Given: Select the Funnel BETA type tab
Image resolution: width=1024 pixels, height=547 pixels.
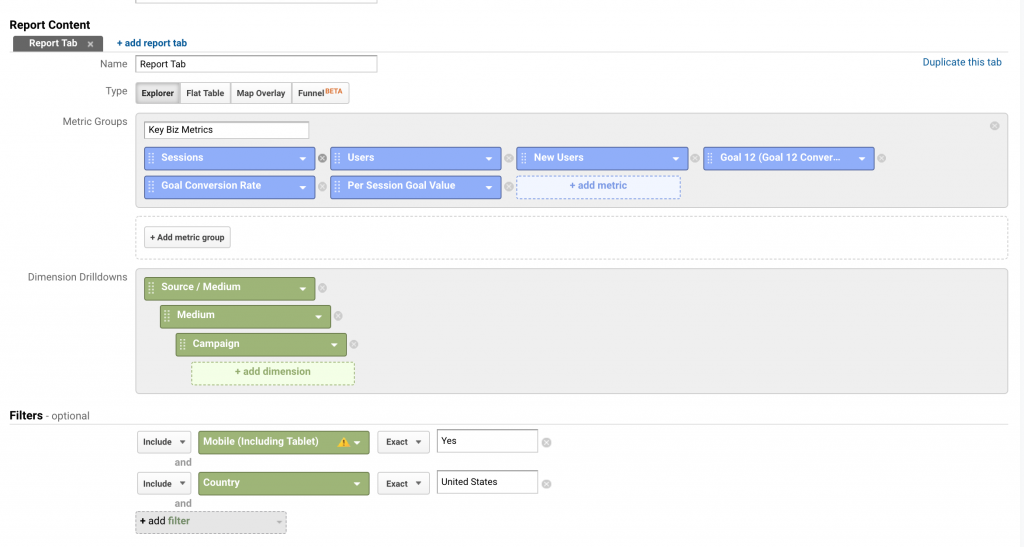Looking at the screenshot, I should [x=320, y=93].
